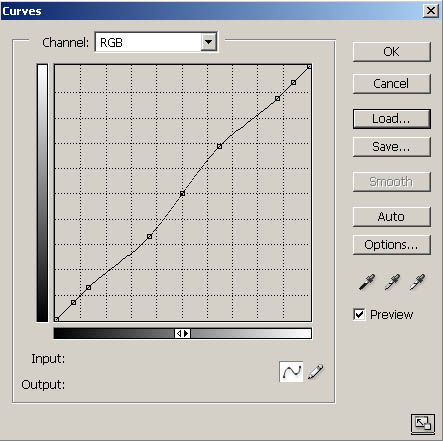Click the Save... button
Viewport: 443px width, 441px height.
pos(391,147)
